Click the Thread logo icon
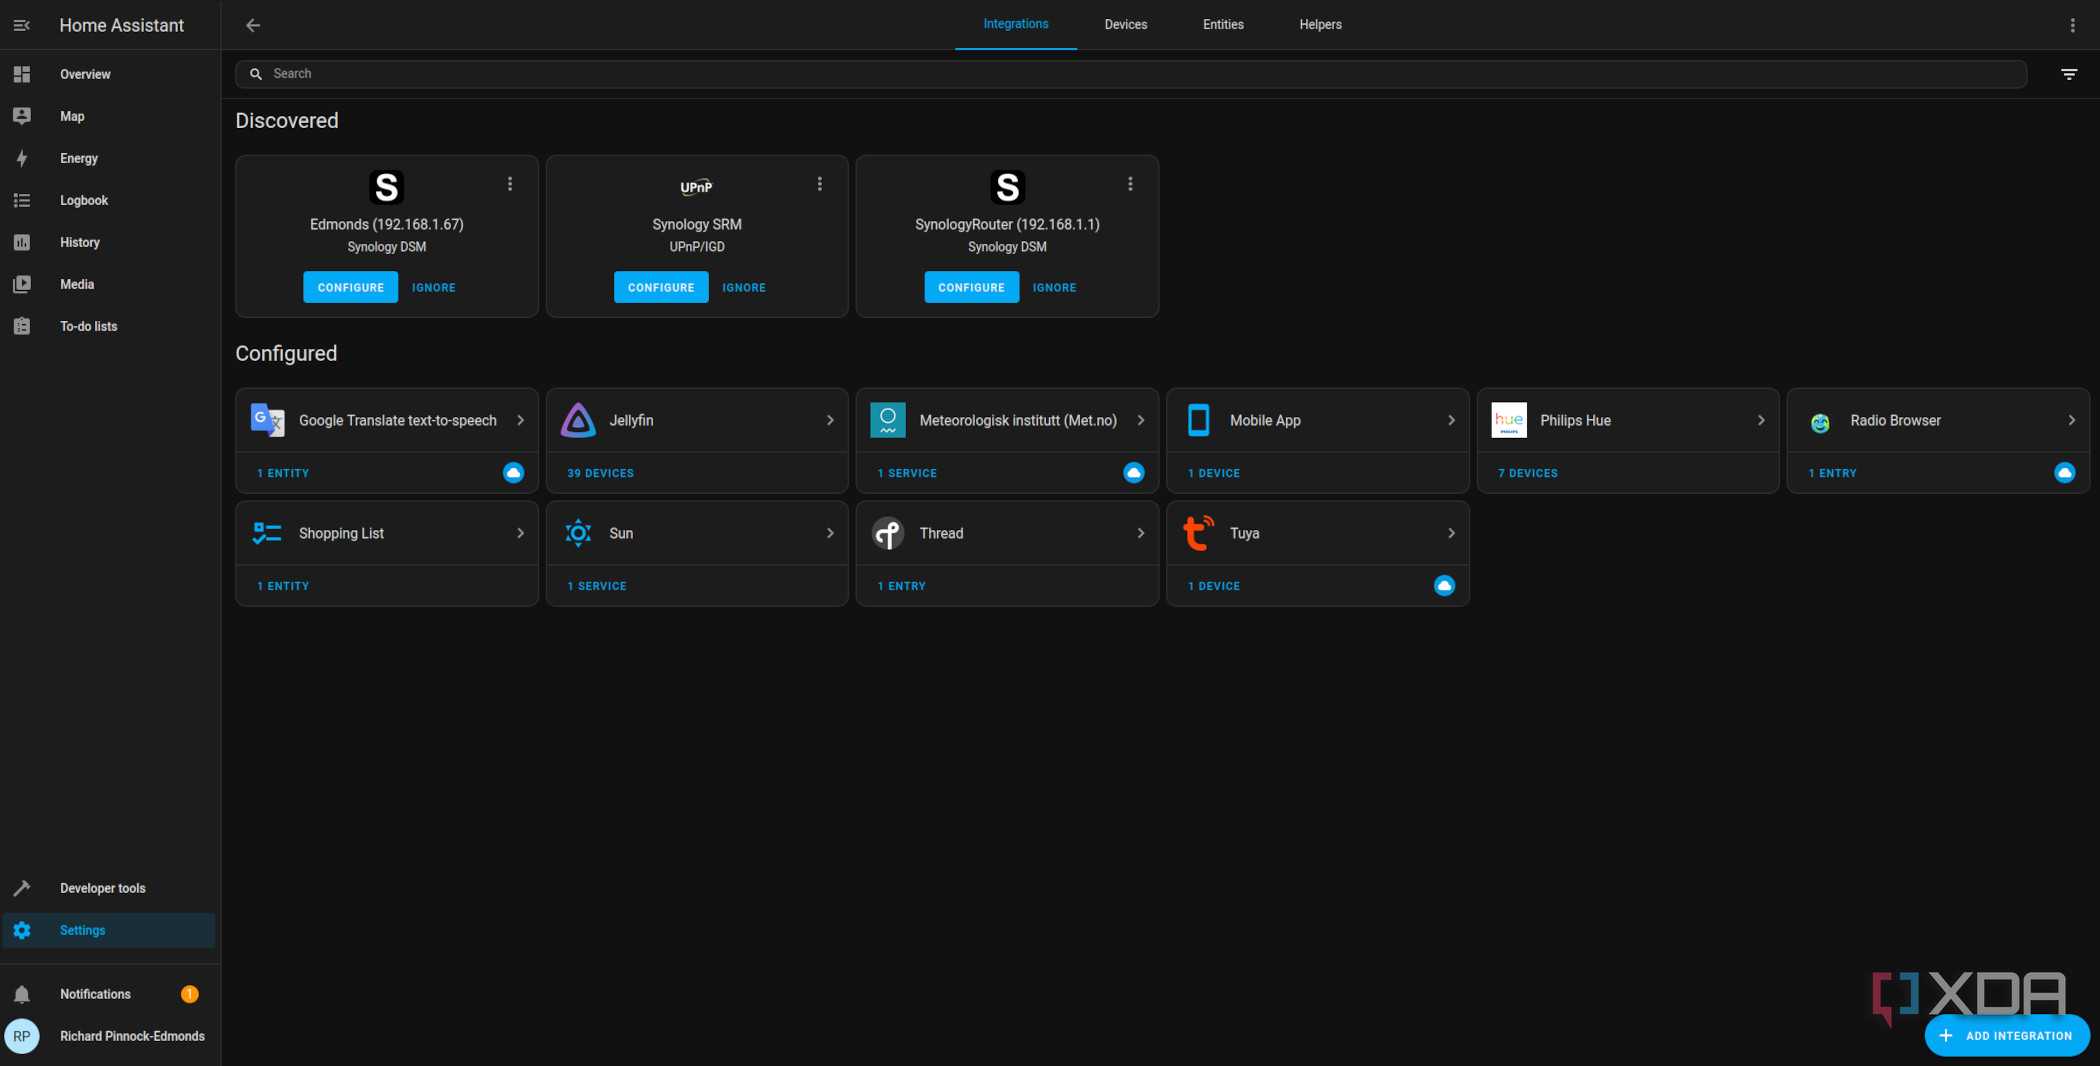 click(888, 533)
